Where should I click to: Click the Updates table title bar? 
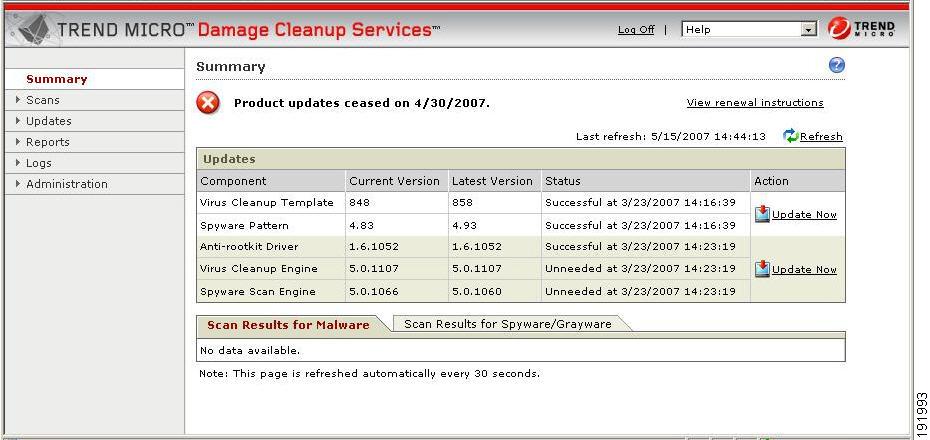click(x=521, y=159)
